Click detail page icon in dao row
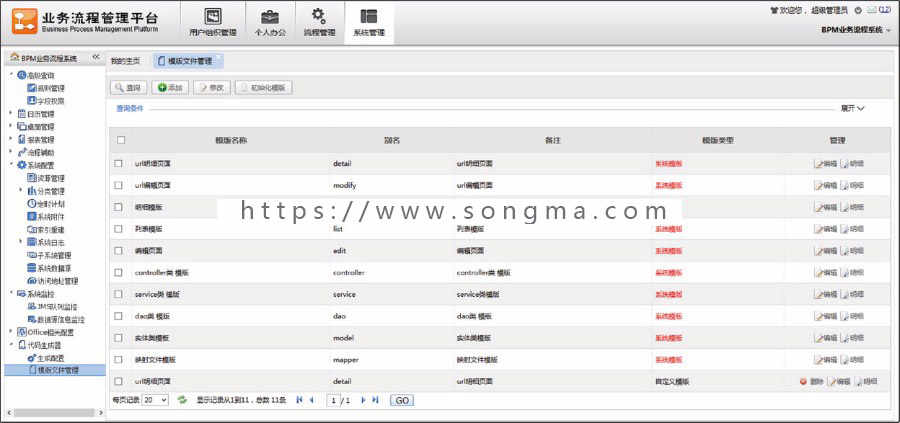Image resolution: width=900 pixels, height=423 pixels. [x=844, y=316]
